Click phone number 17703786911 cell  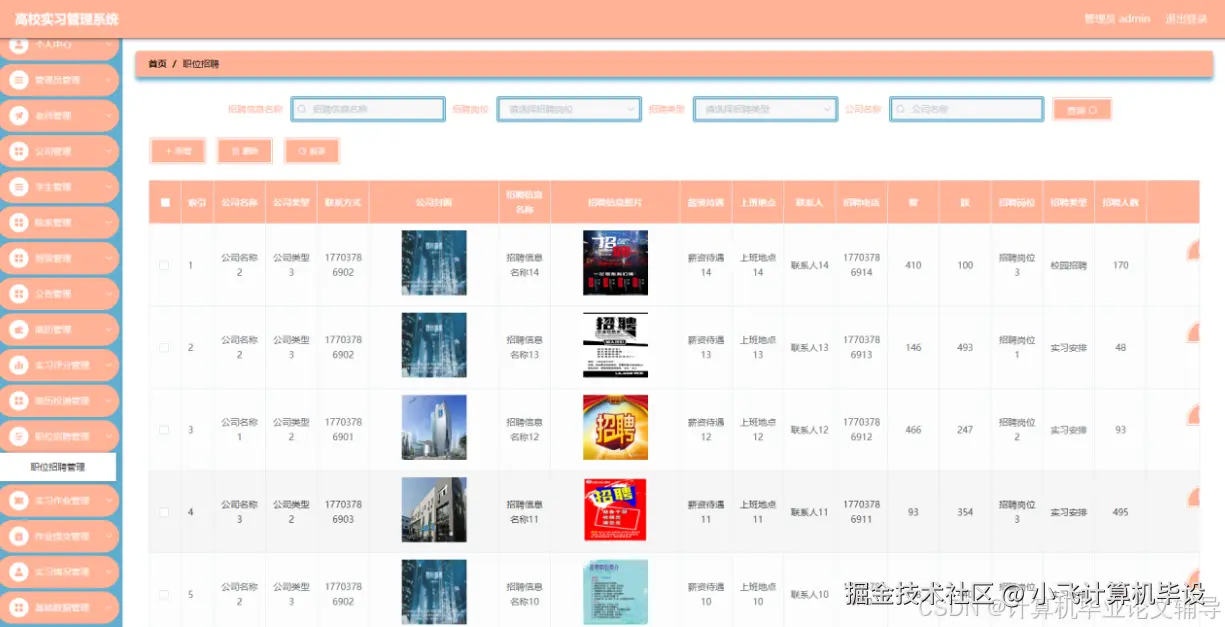point(862,512)
